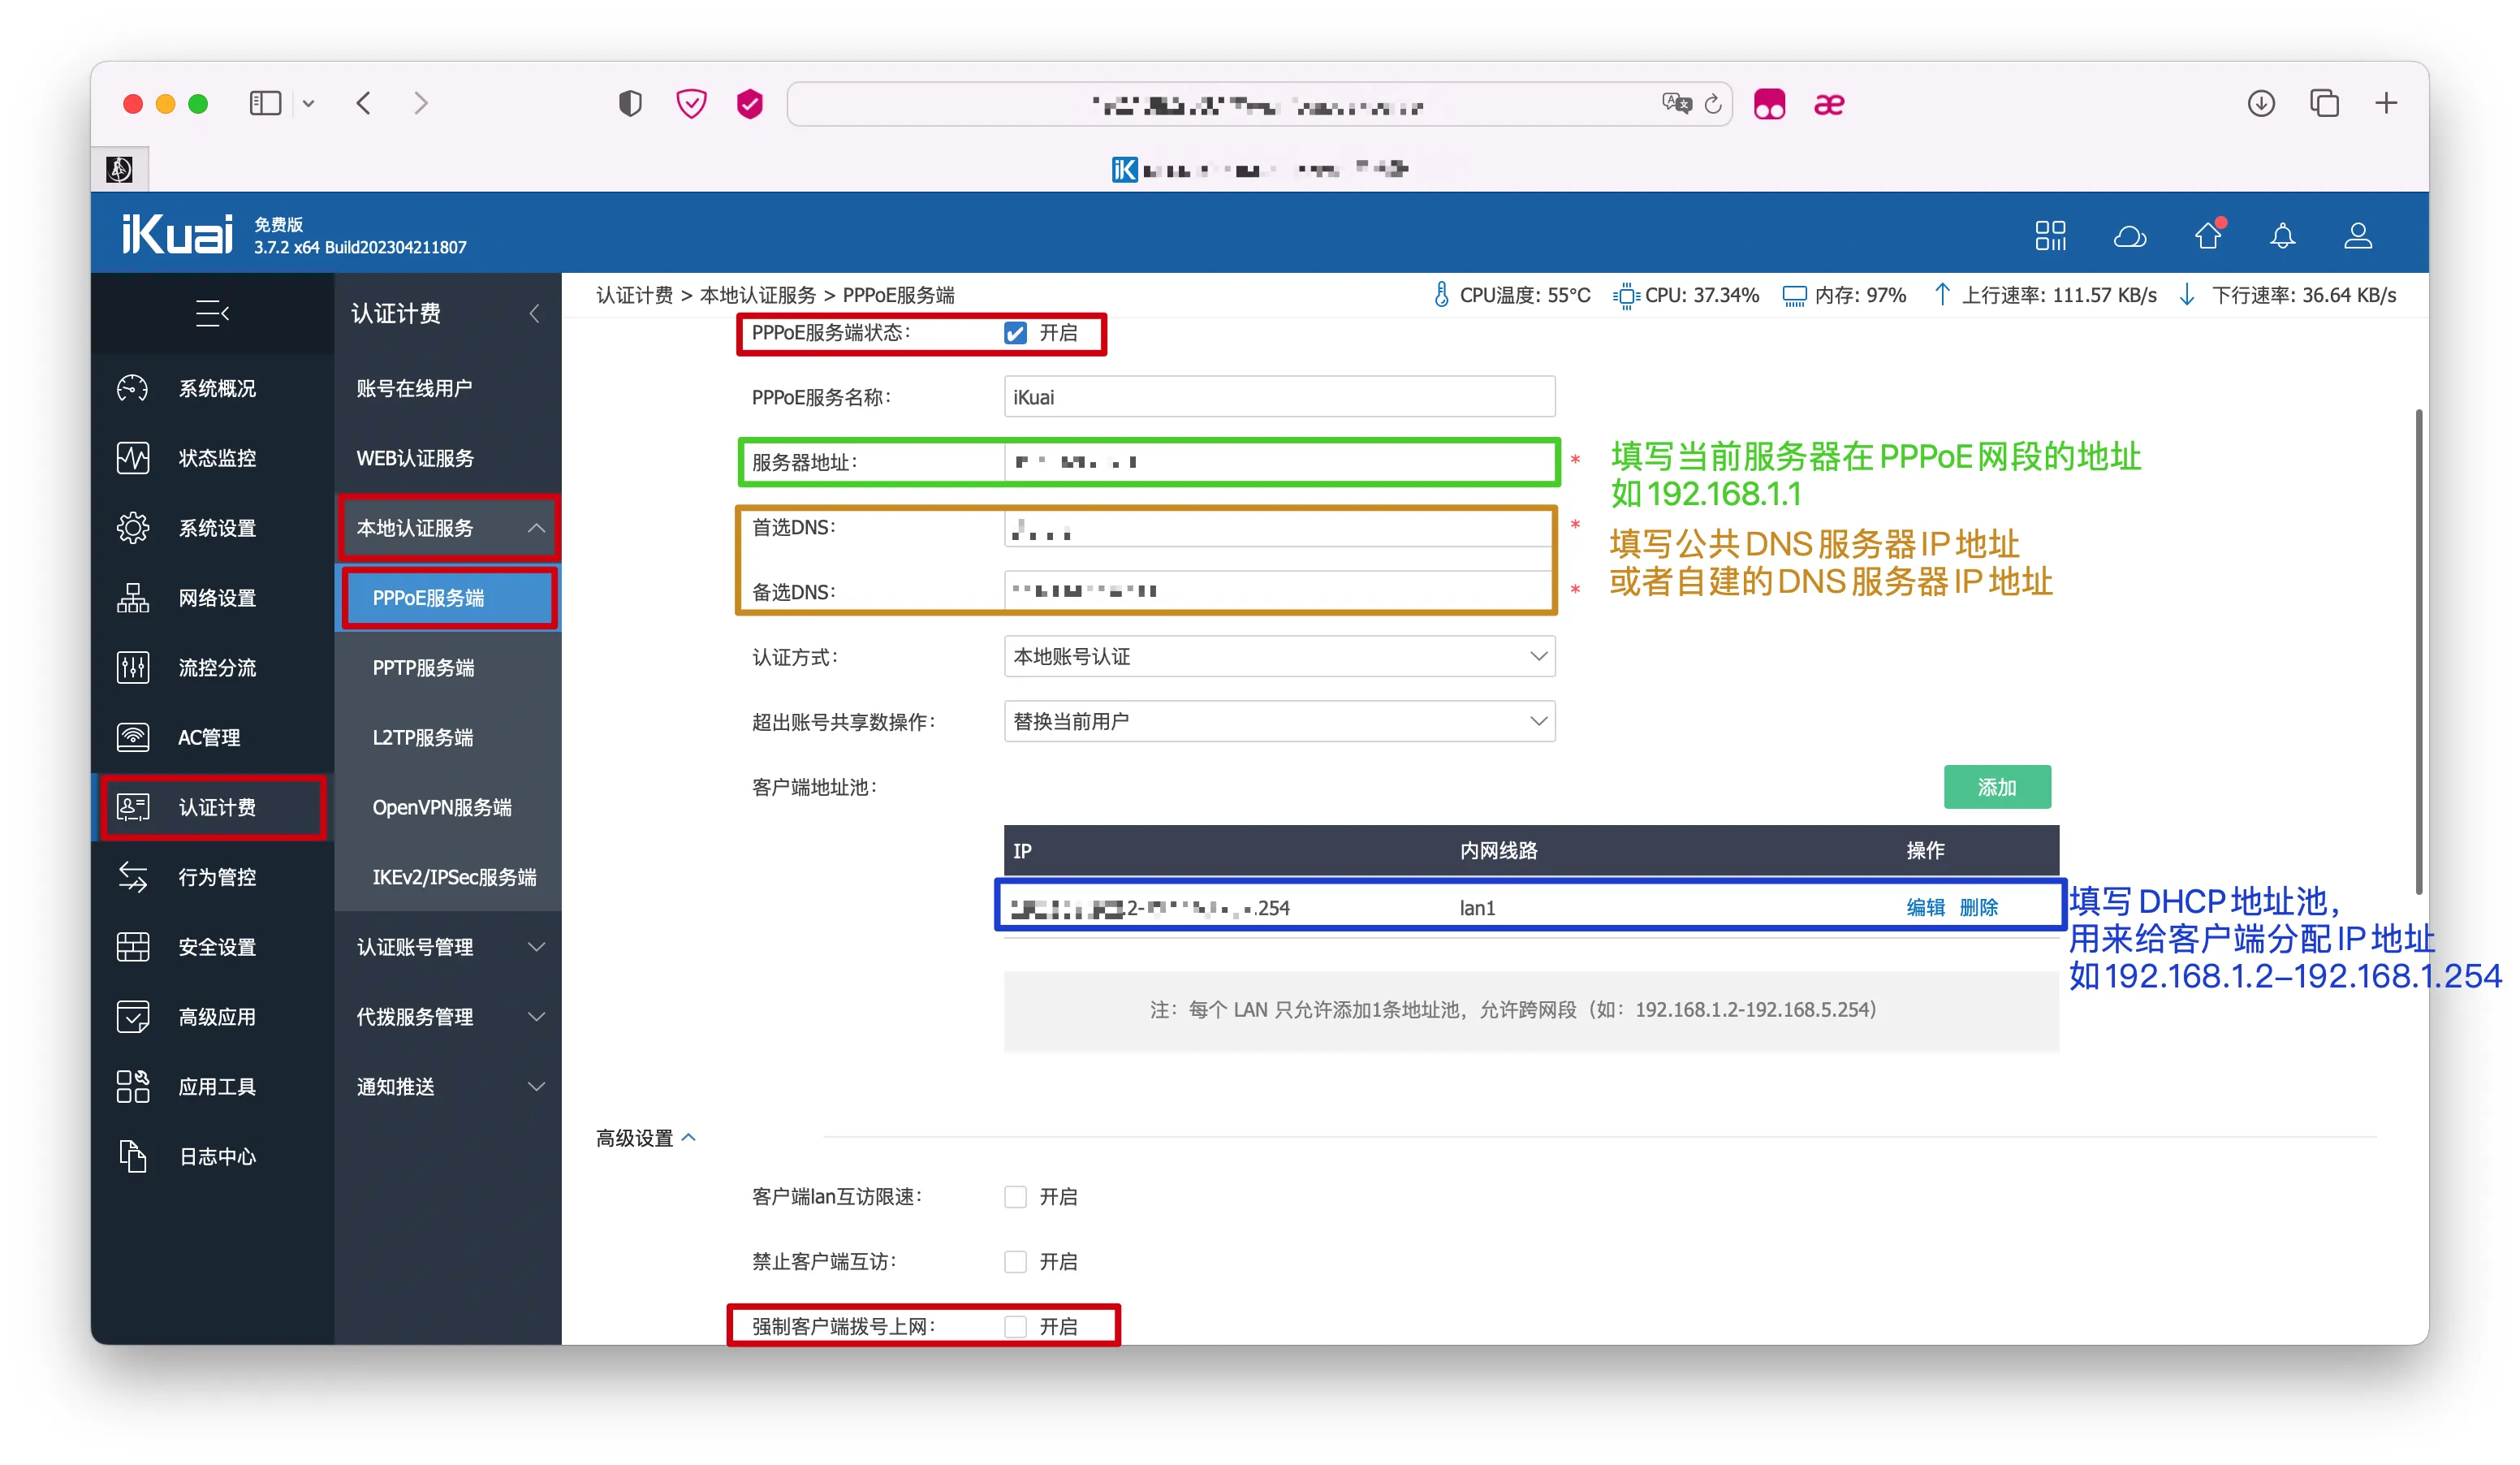Open the iKuai app grid icon
2520x1465 pixels.
2050,235
